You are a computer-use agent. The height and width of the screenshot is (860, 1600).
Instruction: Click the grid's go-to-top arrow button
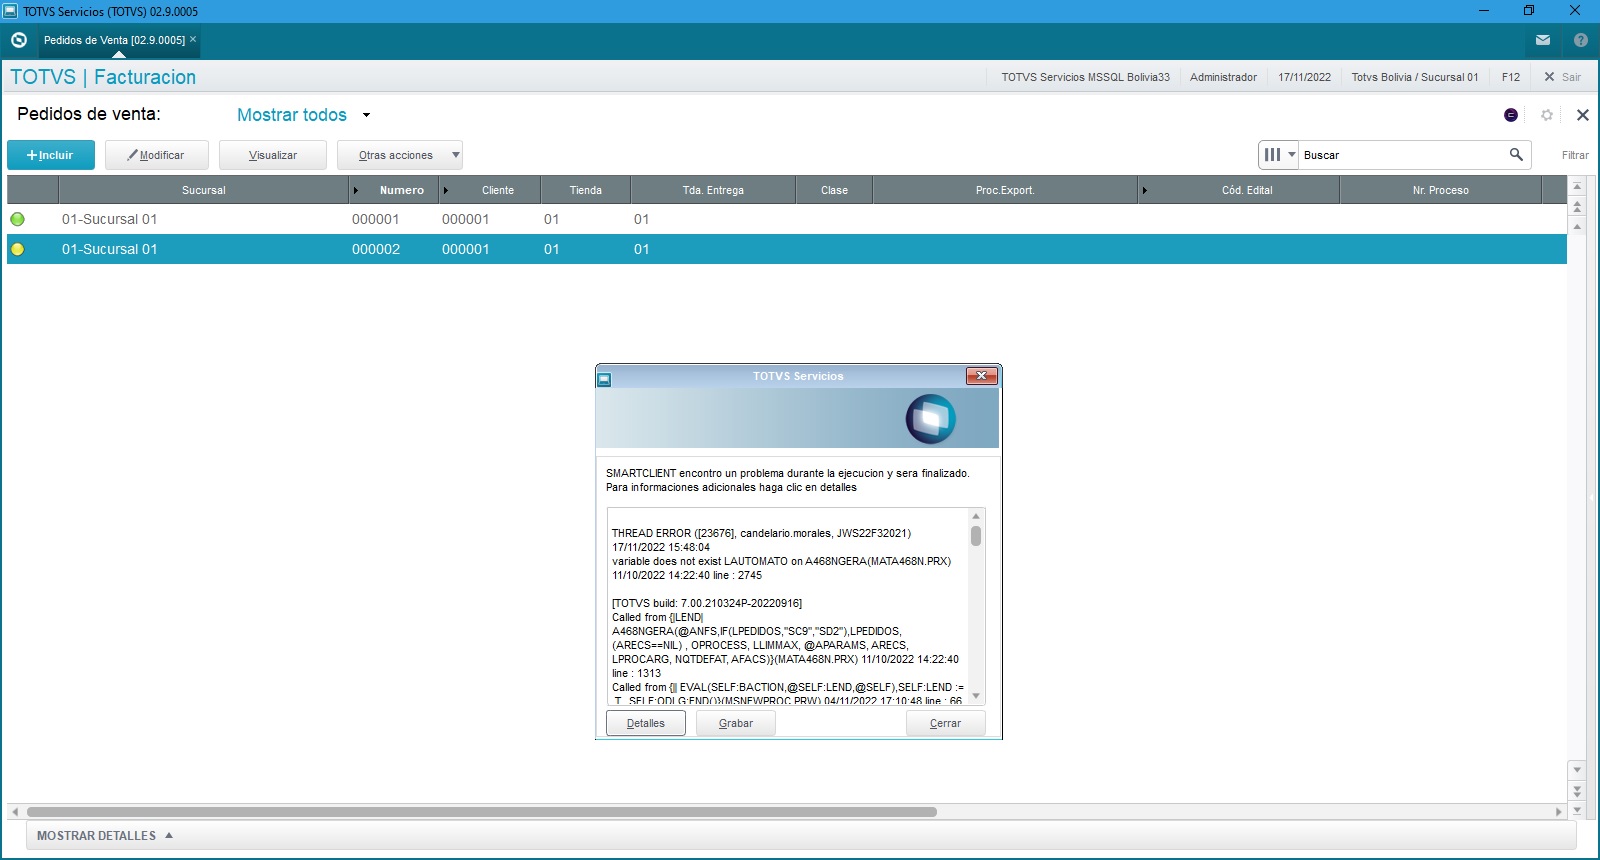coord(1578,187)
